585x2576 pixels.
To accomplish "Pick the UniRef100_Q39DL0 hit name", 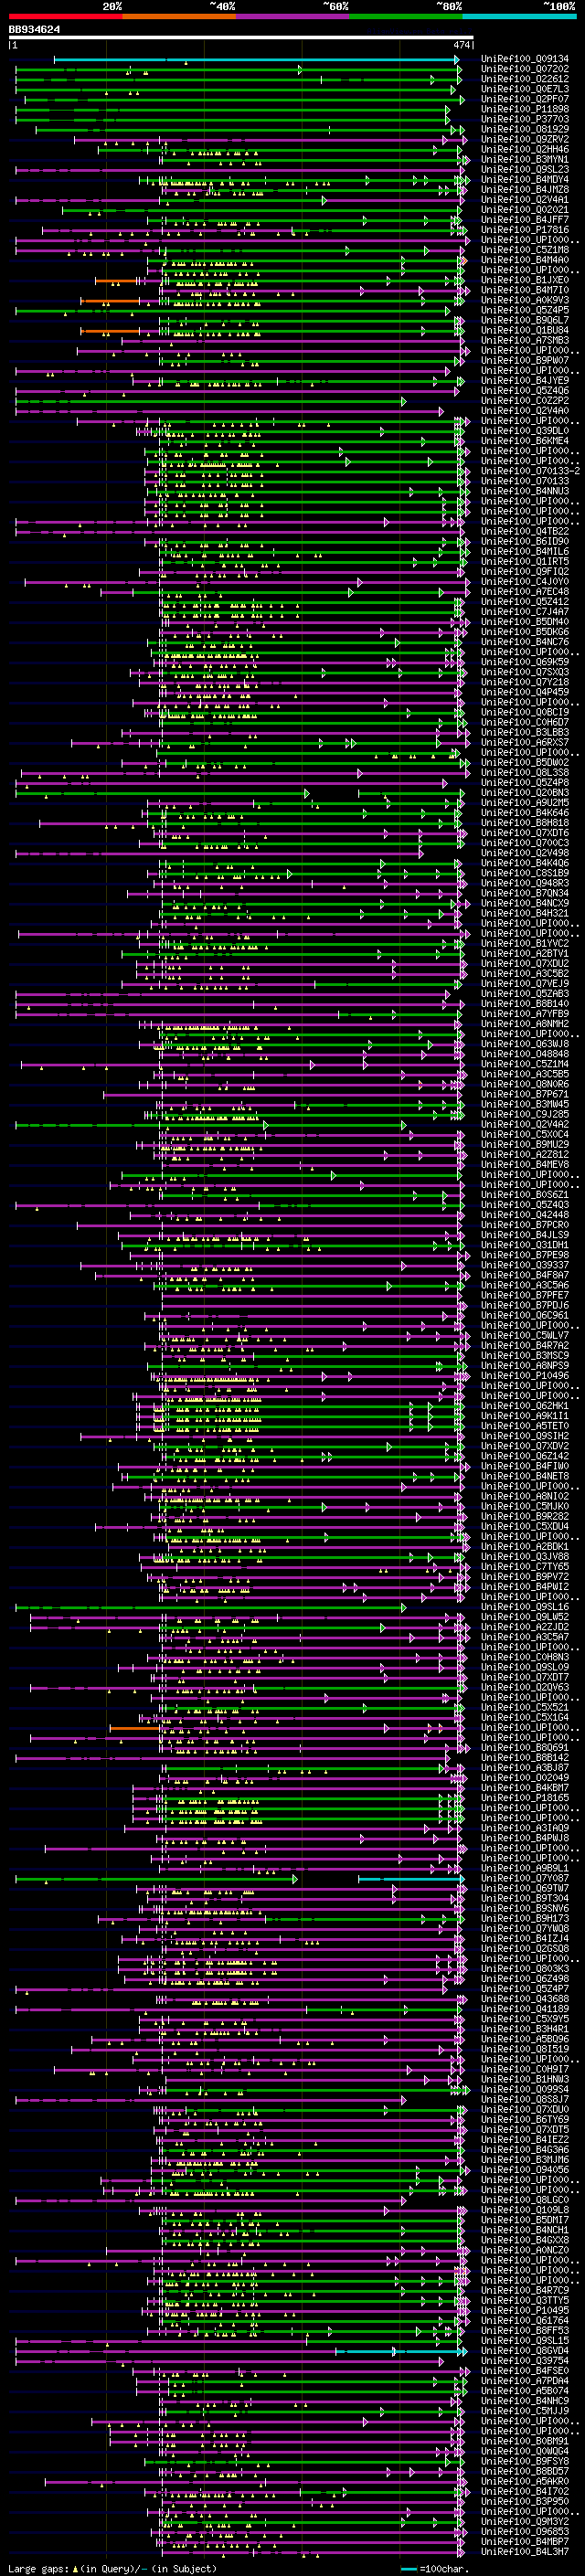I will [525, 431].
